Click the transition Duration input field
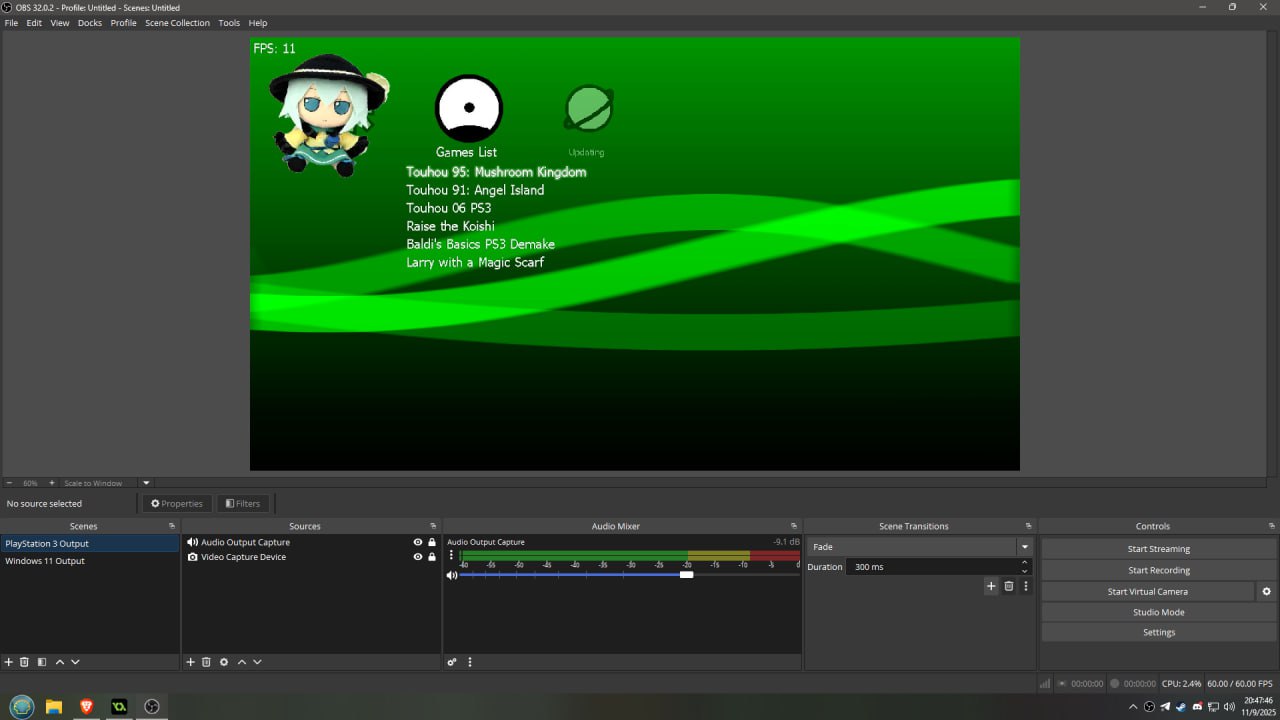This screenshot has height=720, width=1280. [x=932, y=567]
